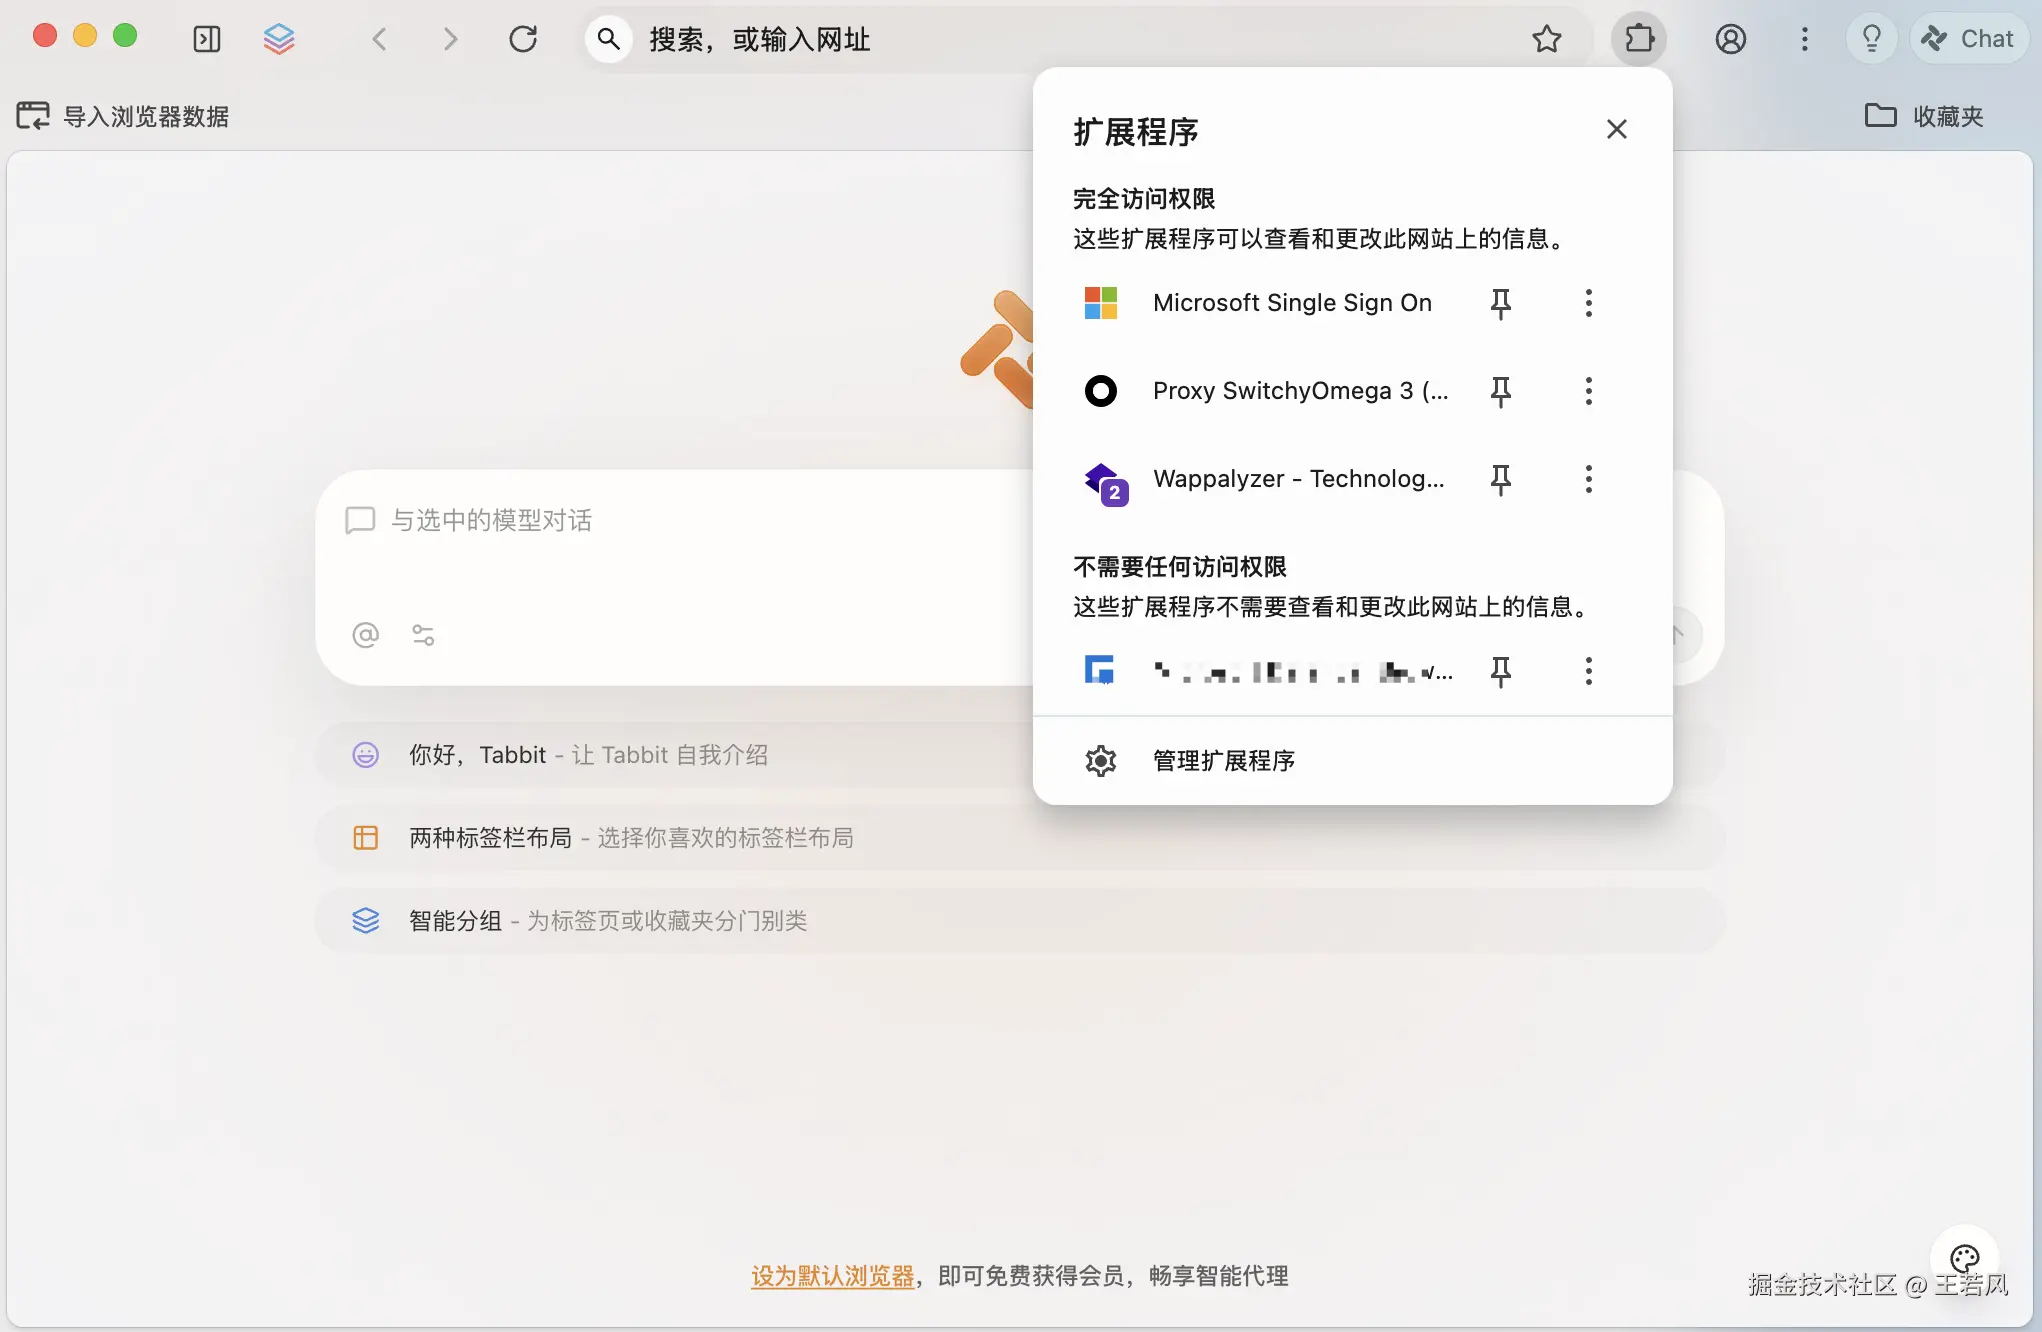
Task: Open the smart grouping layers icon in toolbar
Action: coord(279,39)
